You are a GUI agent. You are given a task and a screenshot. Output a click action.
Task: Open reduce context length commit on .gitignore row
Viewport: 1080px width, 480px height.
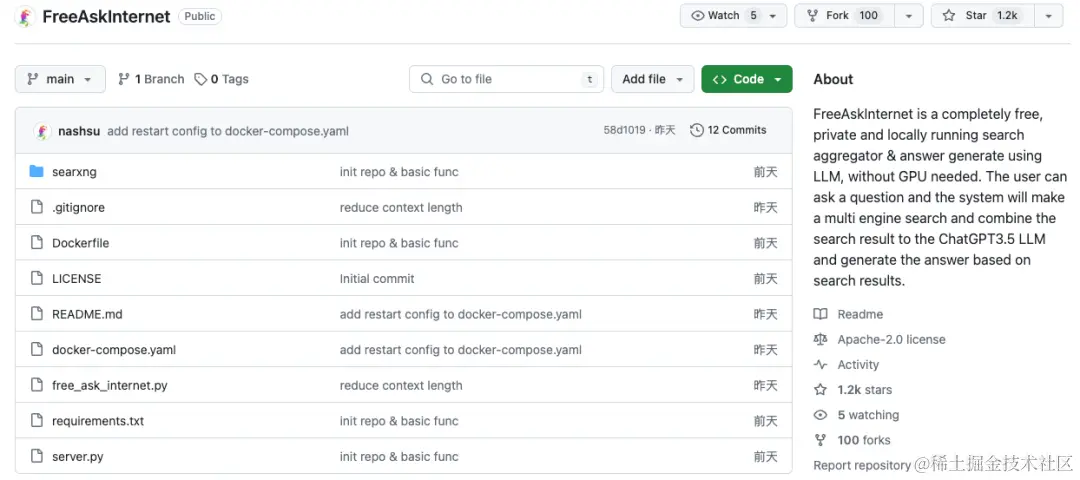click(401, 207)
